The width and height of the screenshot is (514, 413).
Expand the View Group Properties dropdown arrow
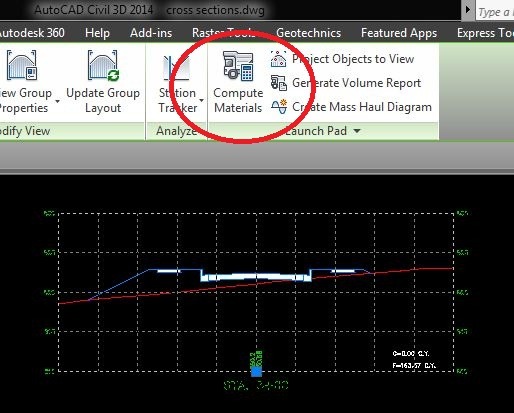pos(57,101)
